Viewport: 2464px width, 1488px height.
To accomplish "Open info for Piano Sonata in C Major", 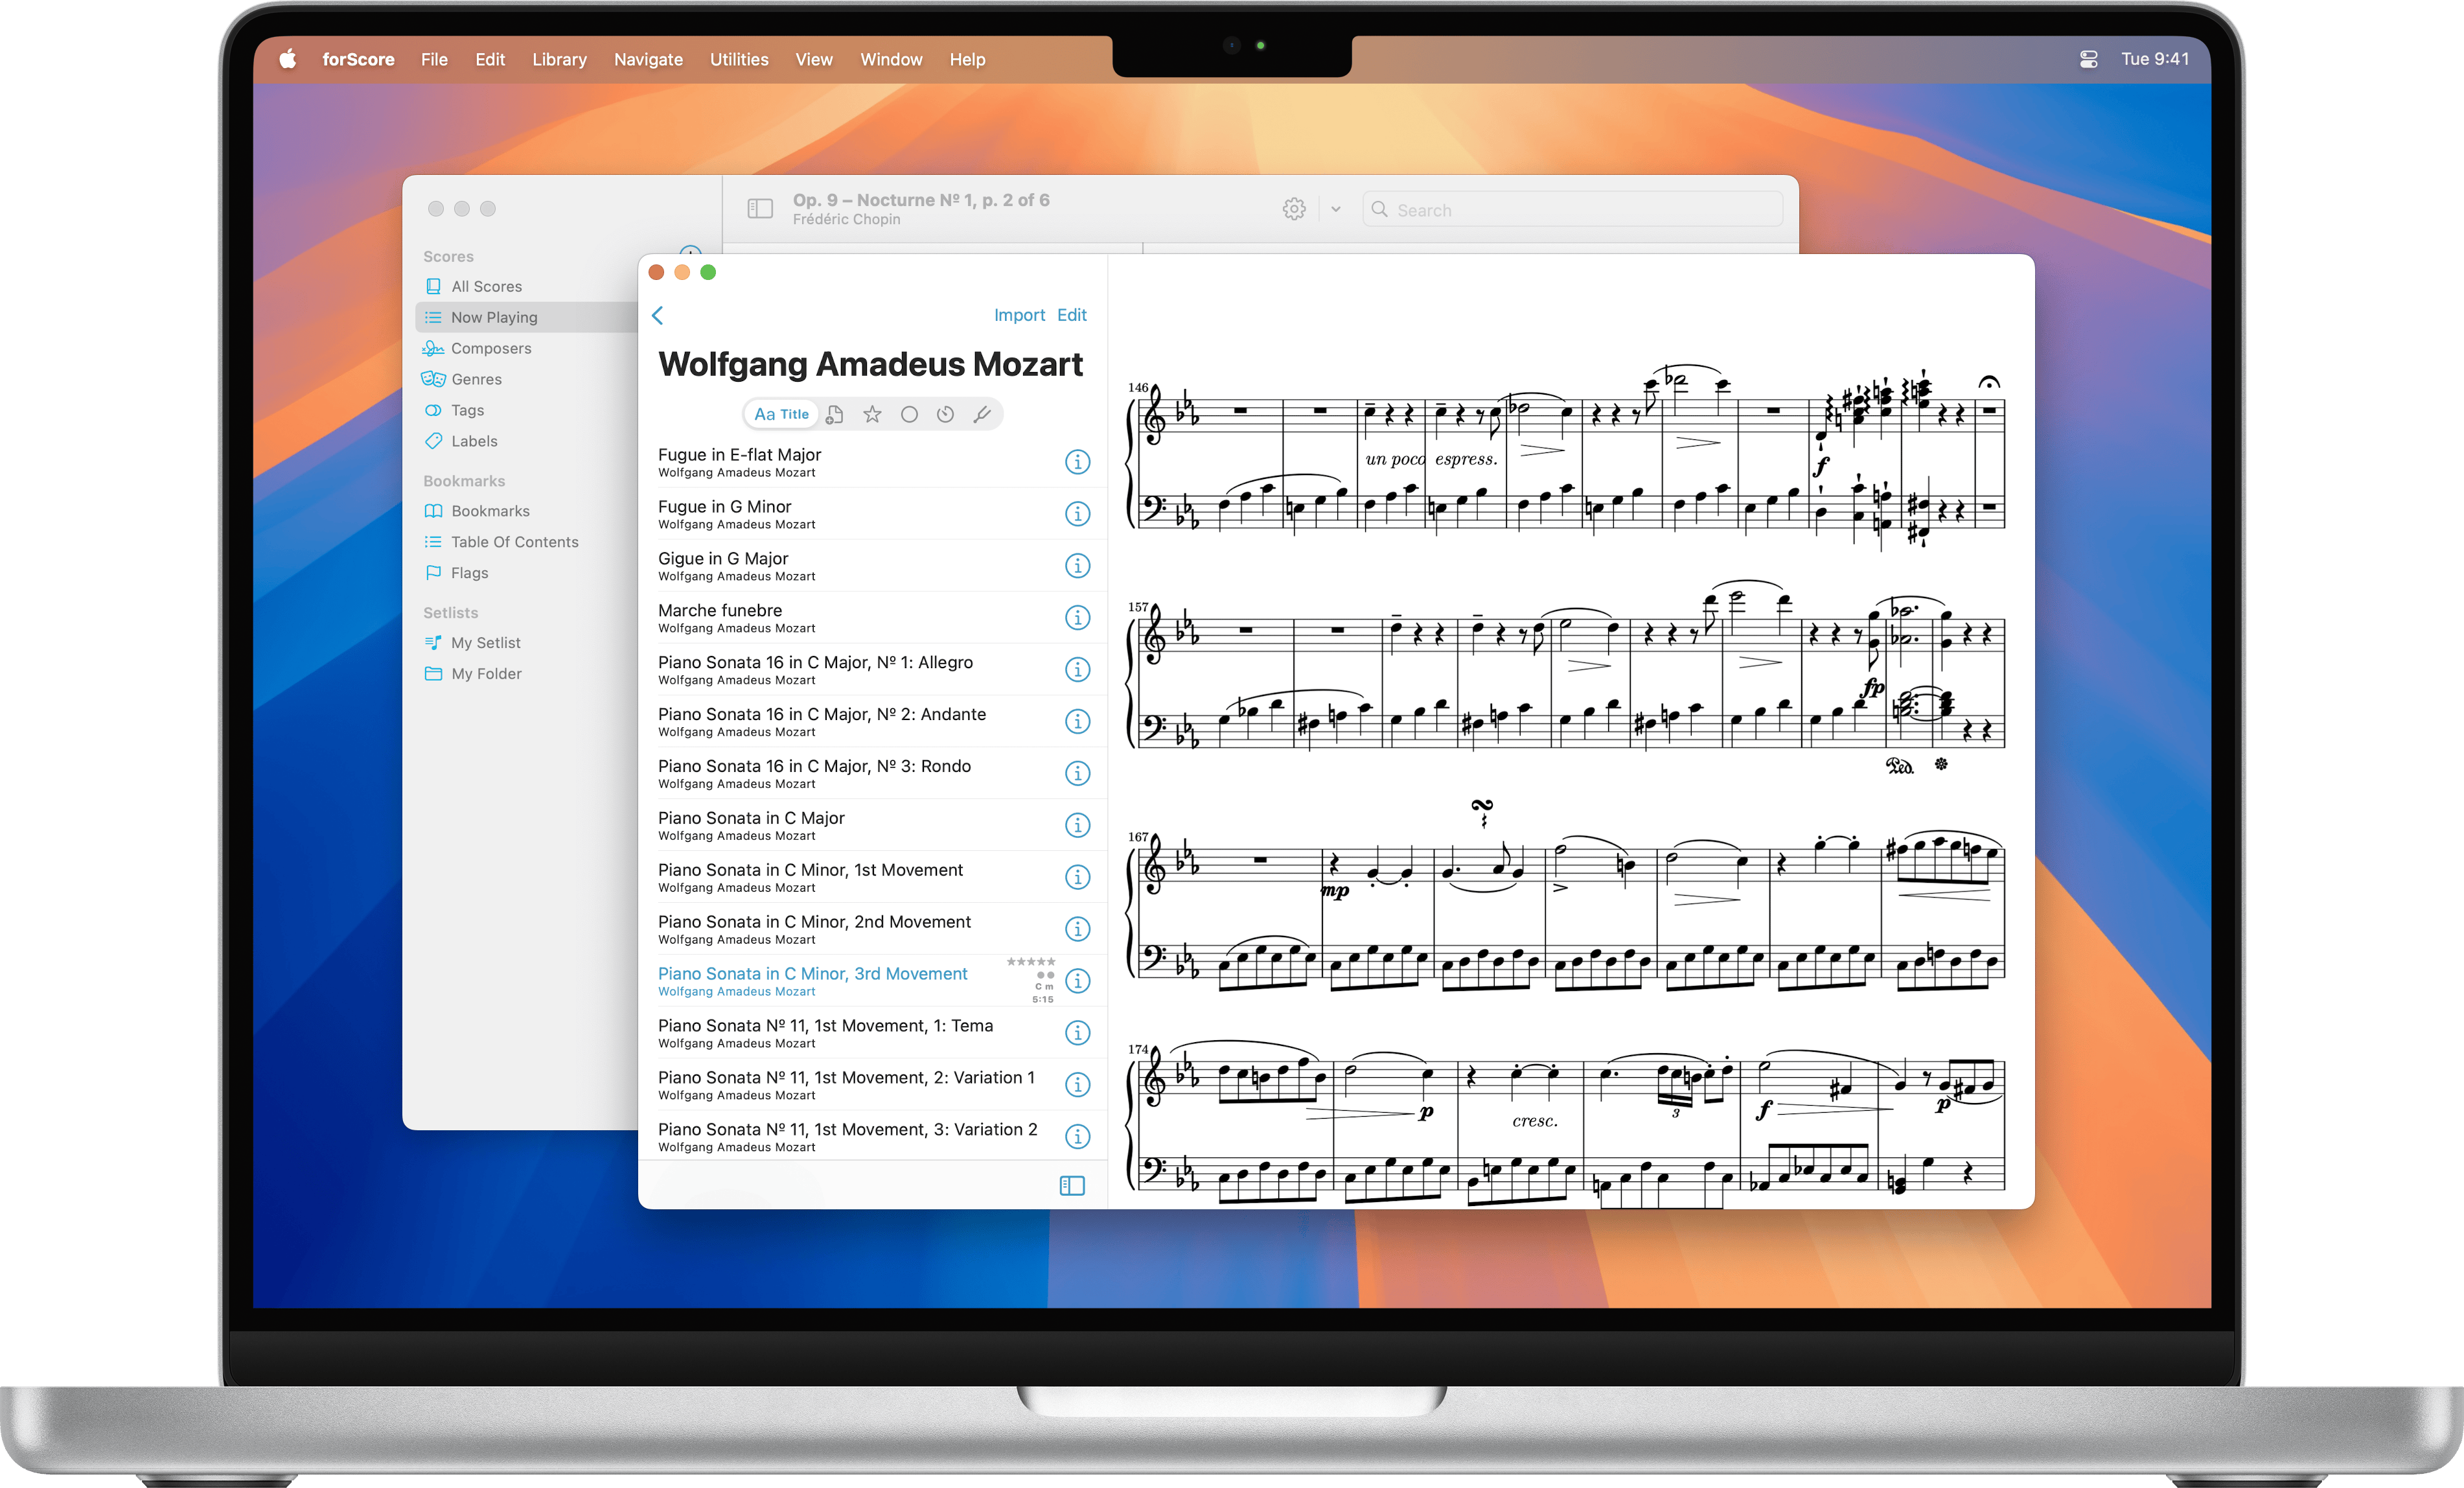I will pos(1077,825).
